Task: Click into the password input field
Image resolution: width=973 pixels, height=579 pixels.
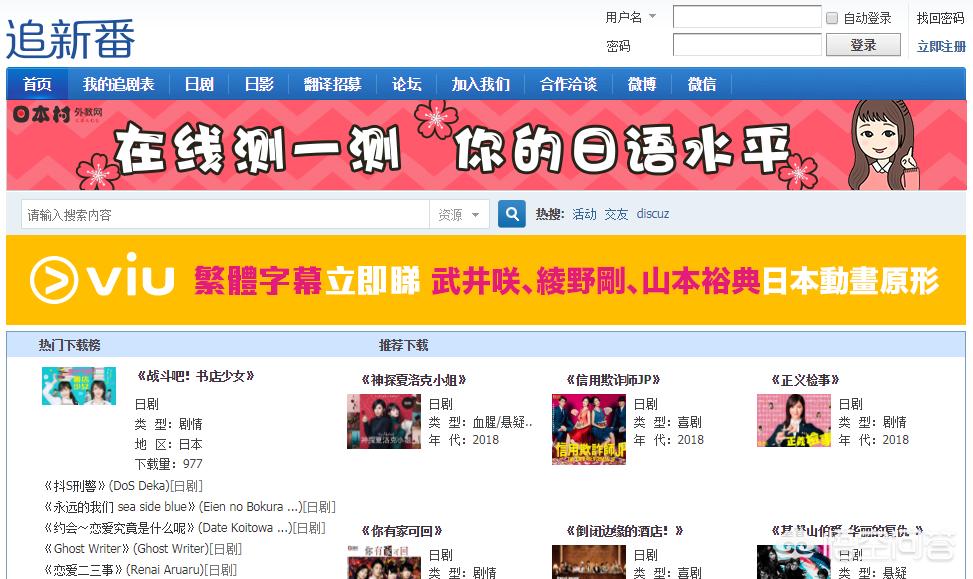Action: click(746, 45)
